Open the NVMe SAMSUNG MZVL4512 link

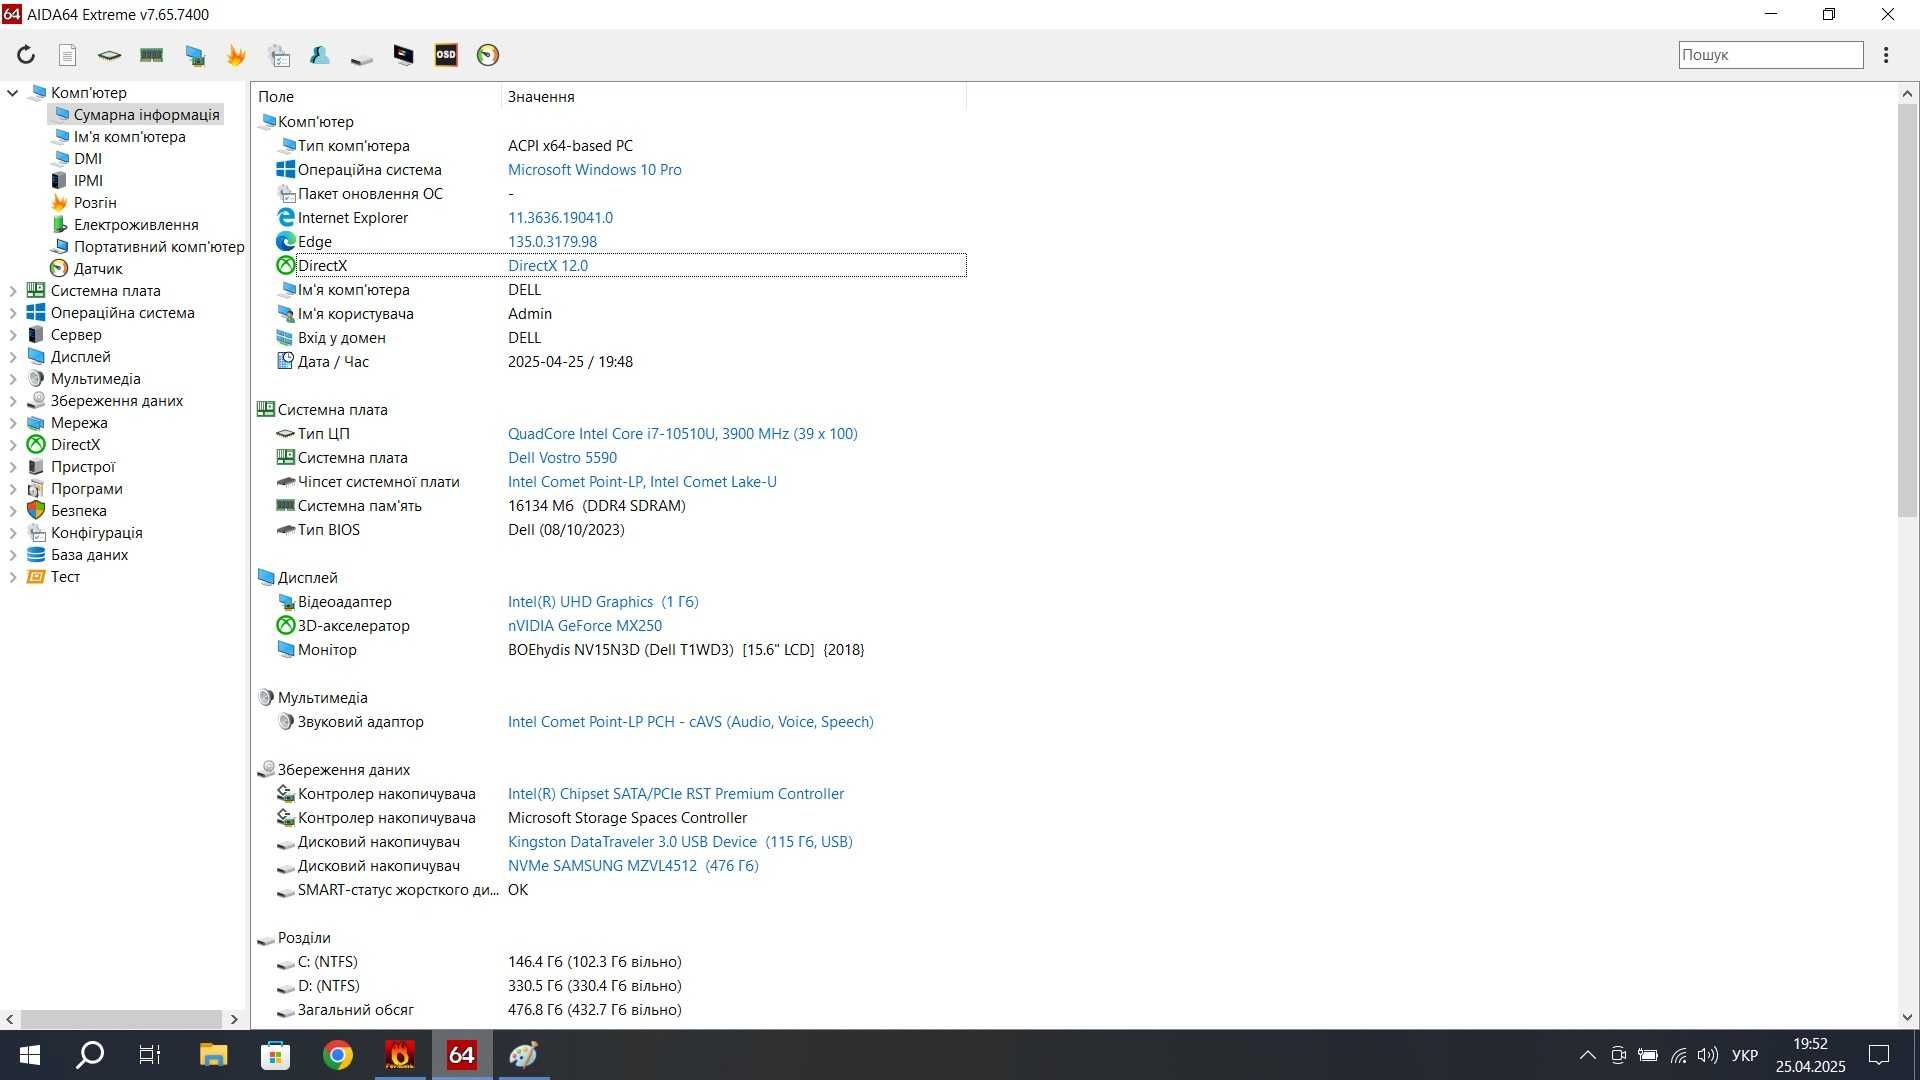[633, 866]
